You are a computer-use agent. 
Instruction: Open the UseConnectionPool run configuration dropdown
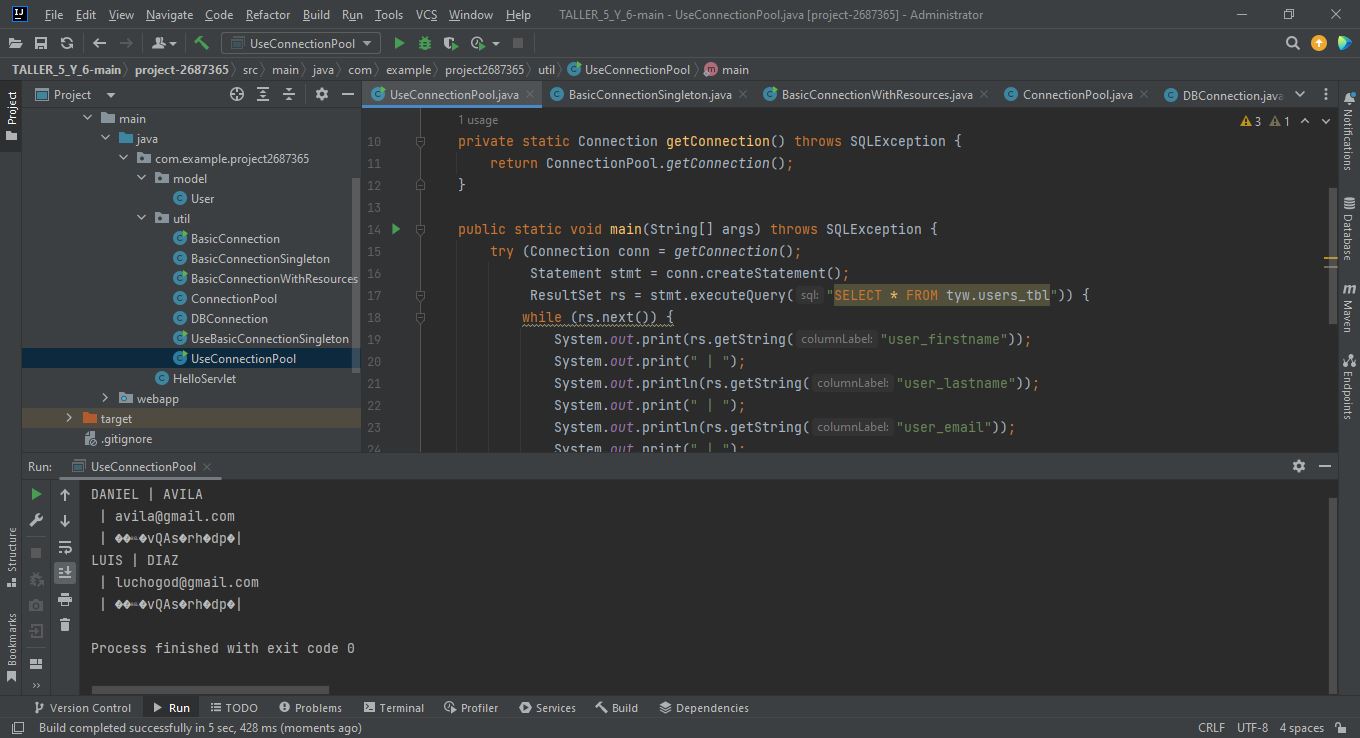(x=300, y=43)
